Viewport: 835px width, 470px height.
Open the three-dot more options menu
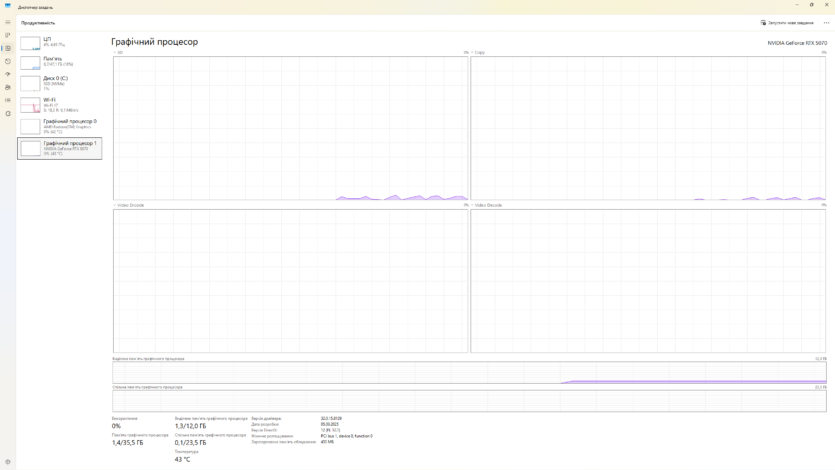826,22
